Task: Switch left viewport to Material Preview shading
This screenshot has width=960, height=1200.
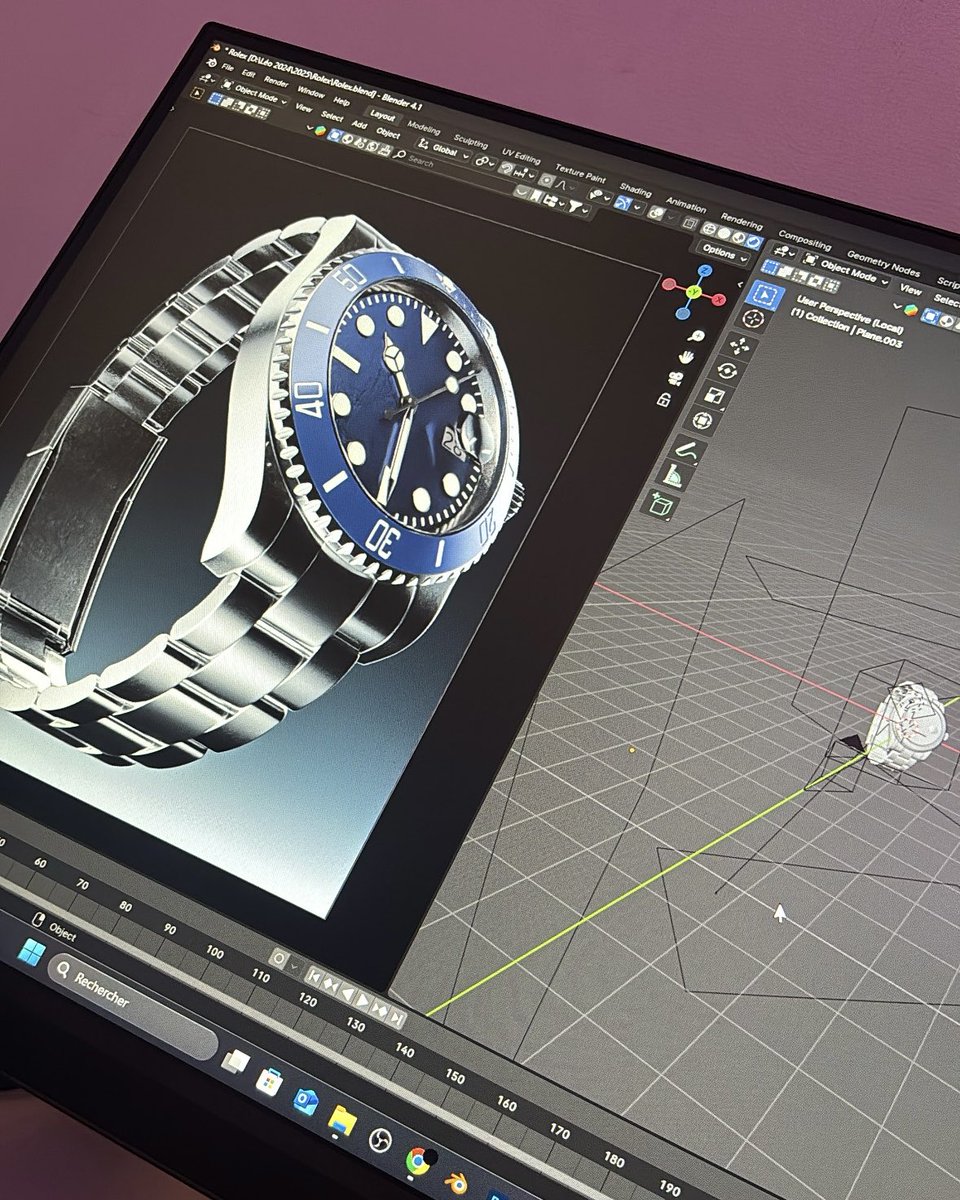Action: click(x=738, y=237)
